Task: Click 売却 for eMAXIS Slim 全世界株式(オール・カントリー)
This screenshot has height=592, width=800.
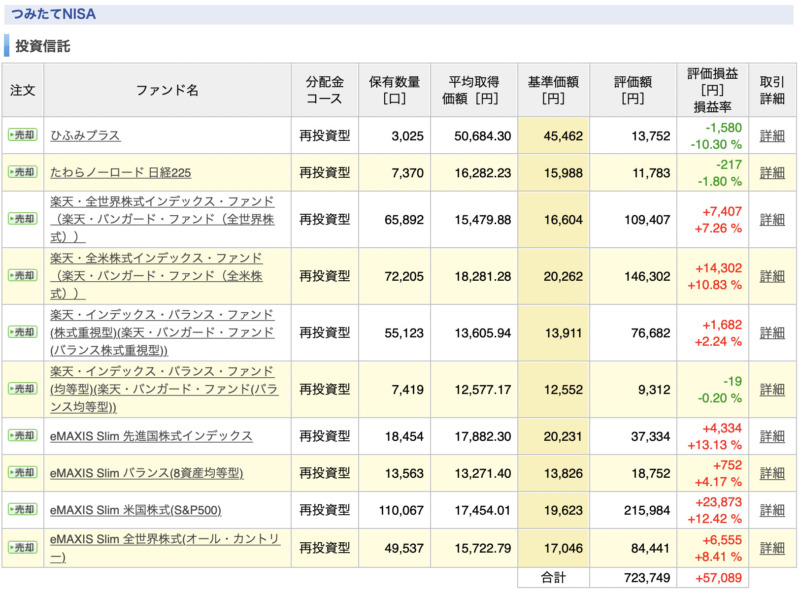Action: point(22,548)
